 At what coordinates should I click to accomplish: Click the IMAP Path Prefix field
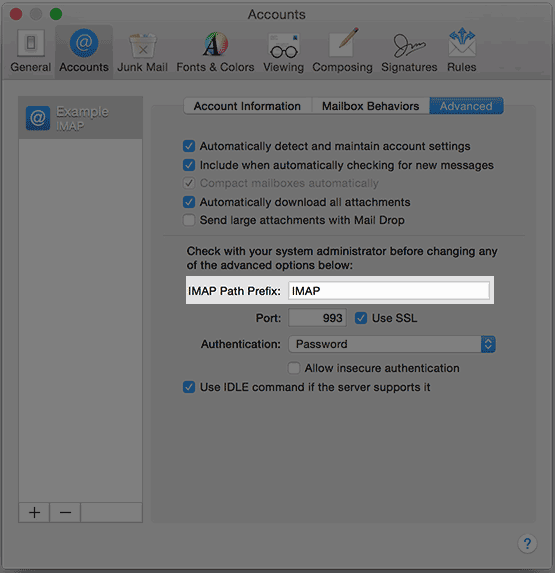389,291
